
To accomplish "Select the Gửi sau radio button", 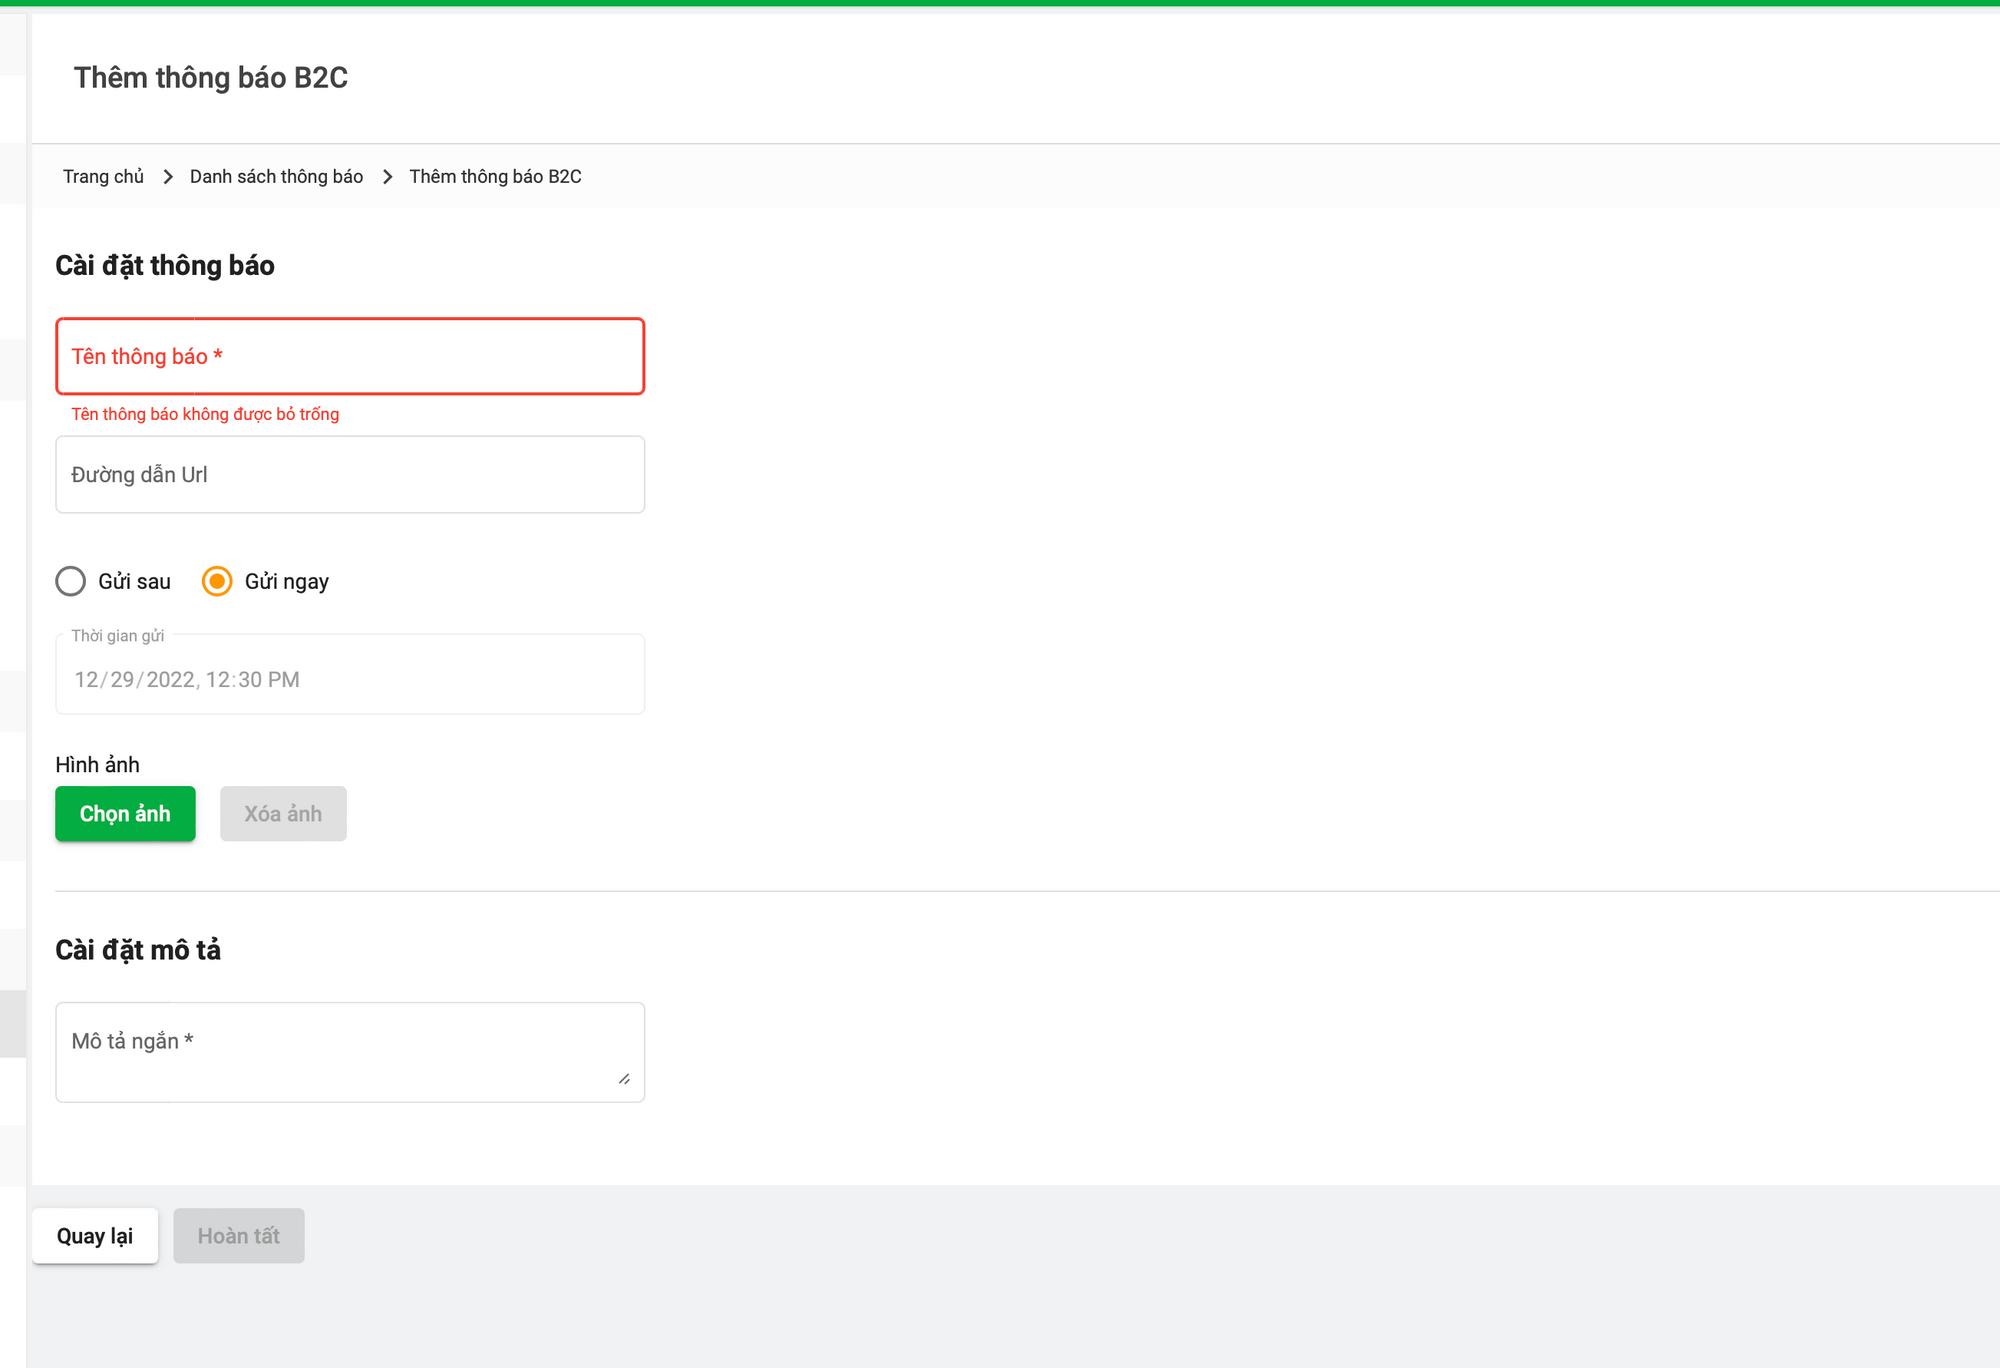I will coord(71,581).
